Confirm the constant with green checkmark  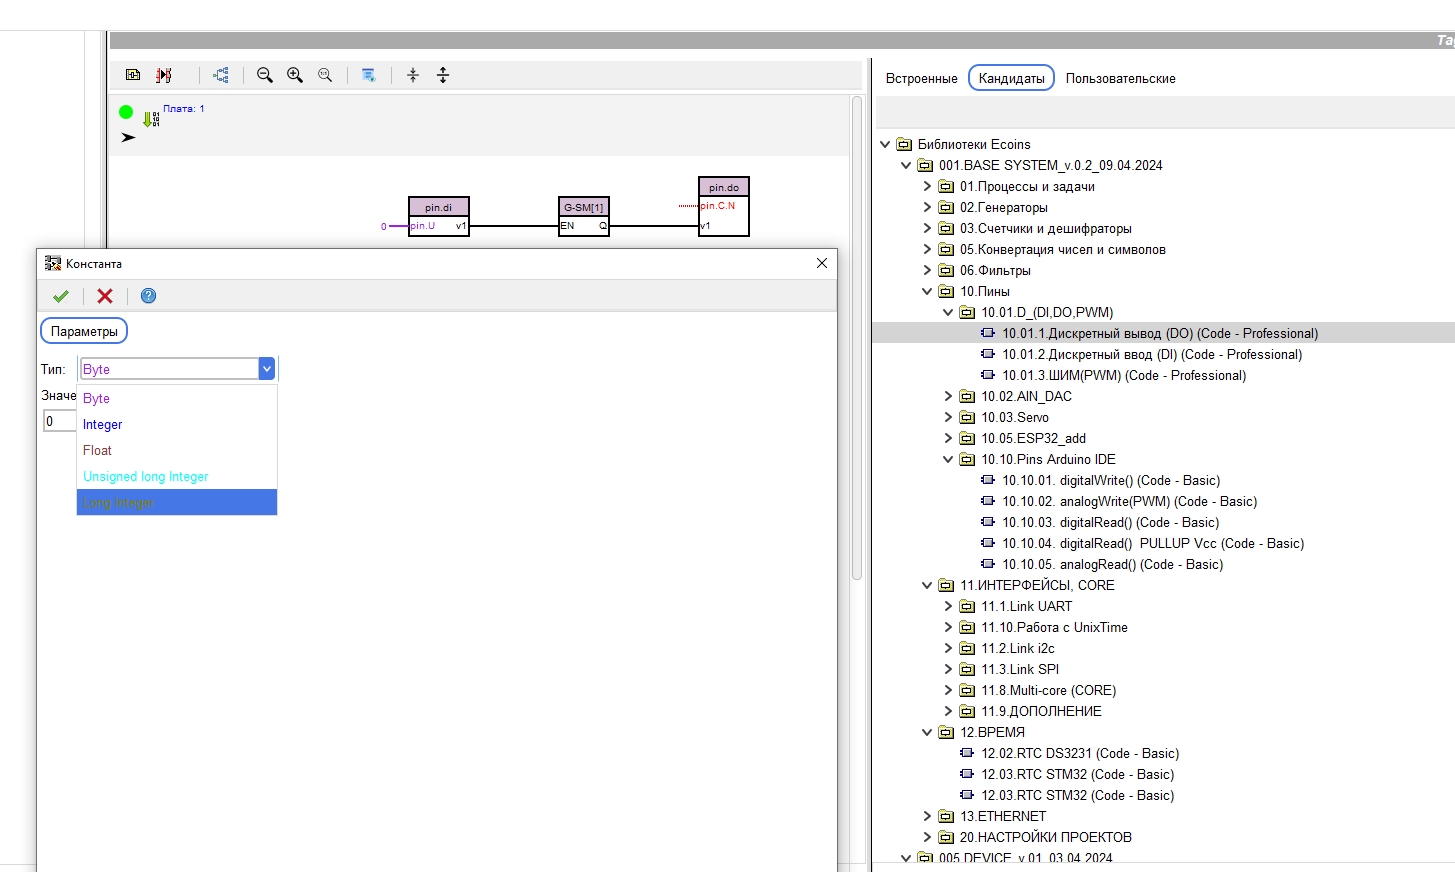[61, 296]
